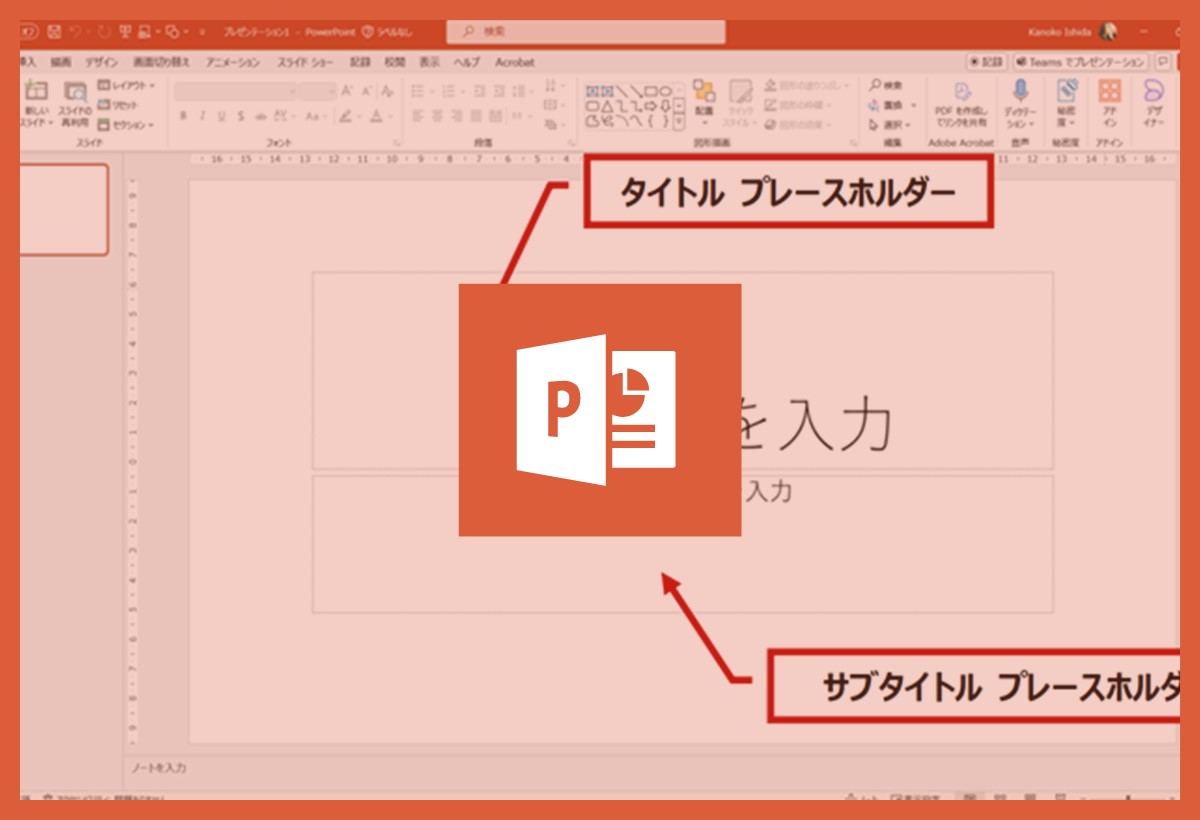Toggle Italic text formatting
This screenshot has width=1200, height=820.
[202, 116]
